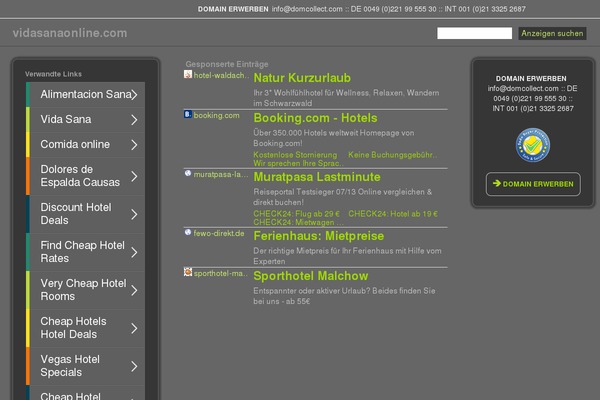Click the green DOMAIN ERWERBEN button
600x400 pixels.
tap(533, 184)
